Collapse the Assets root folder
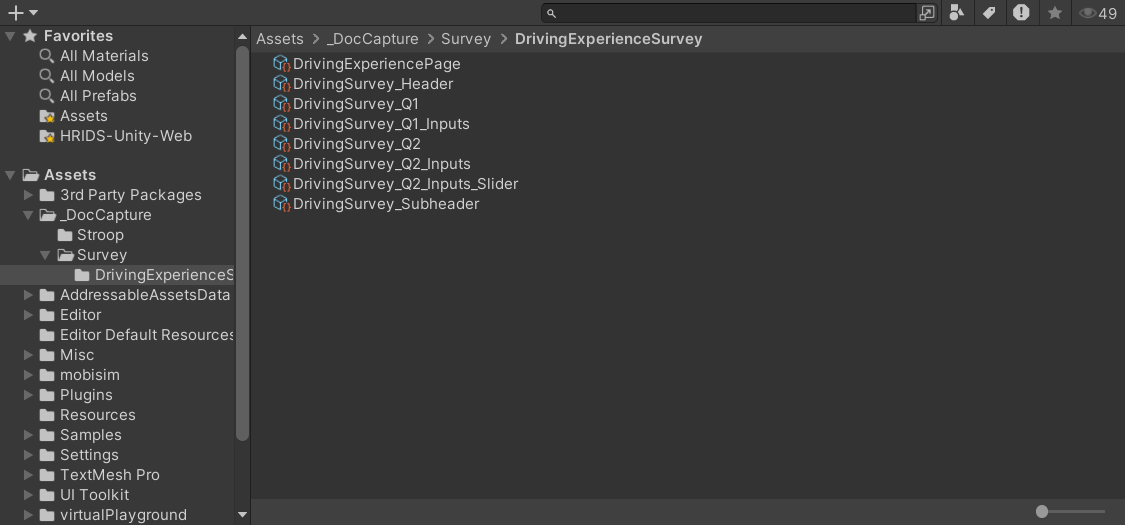The width and height of the screenshot is (1125, 525). (x=10, y=175)
